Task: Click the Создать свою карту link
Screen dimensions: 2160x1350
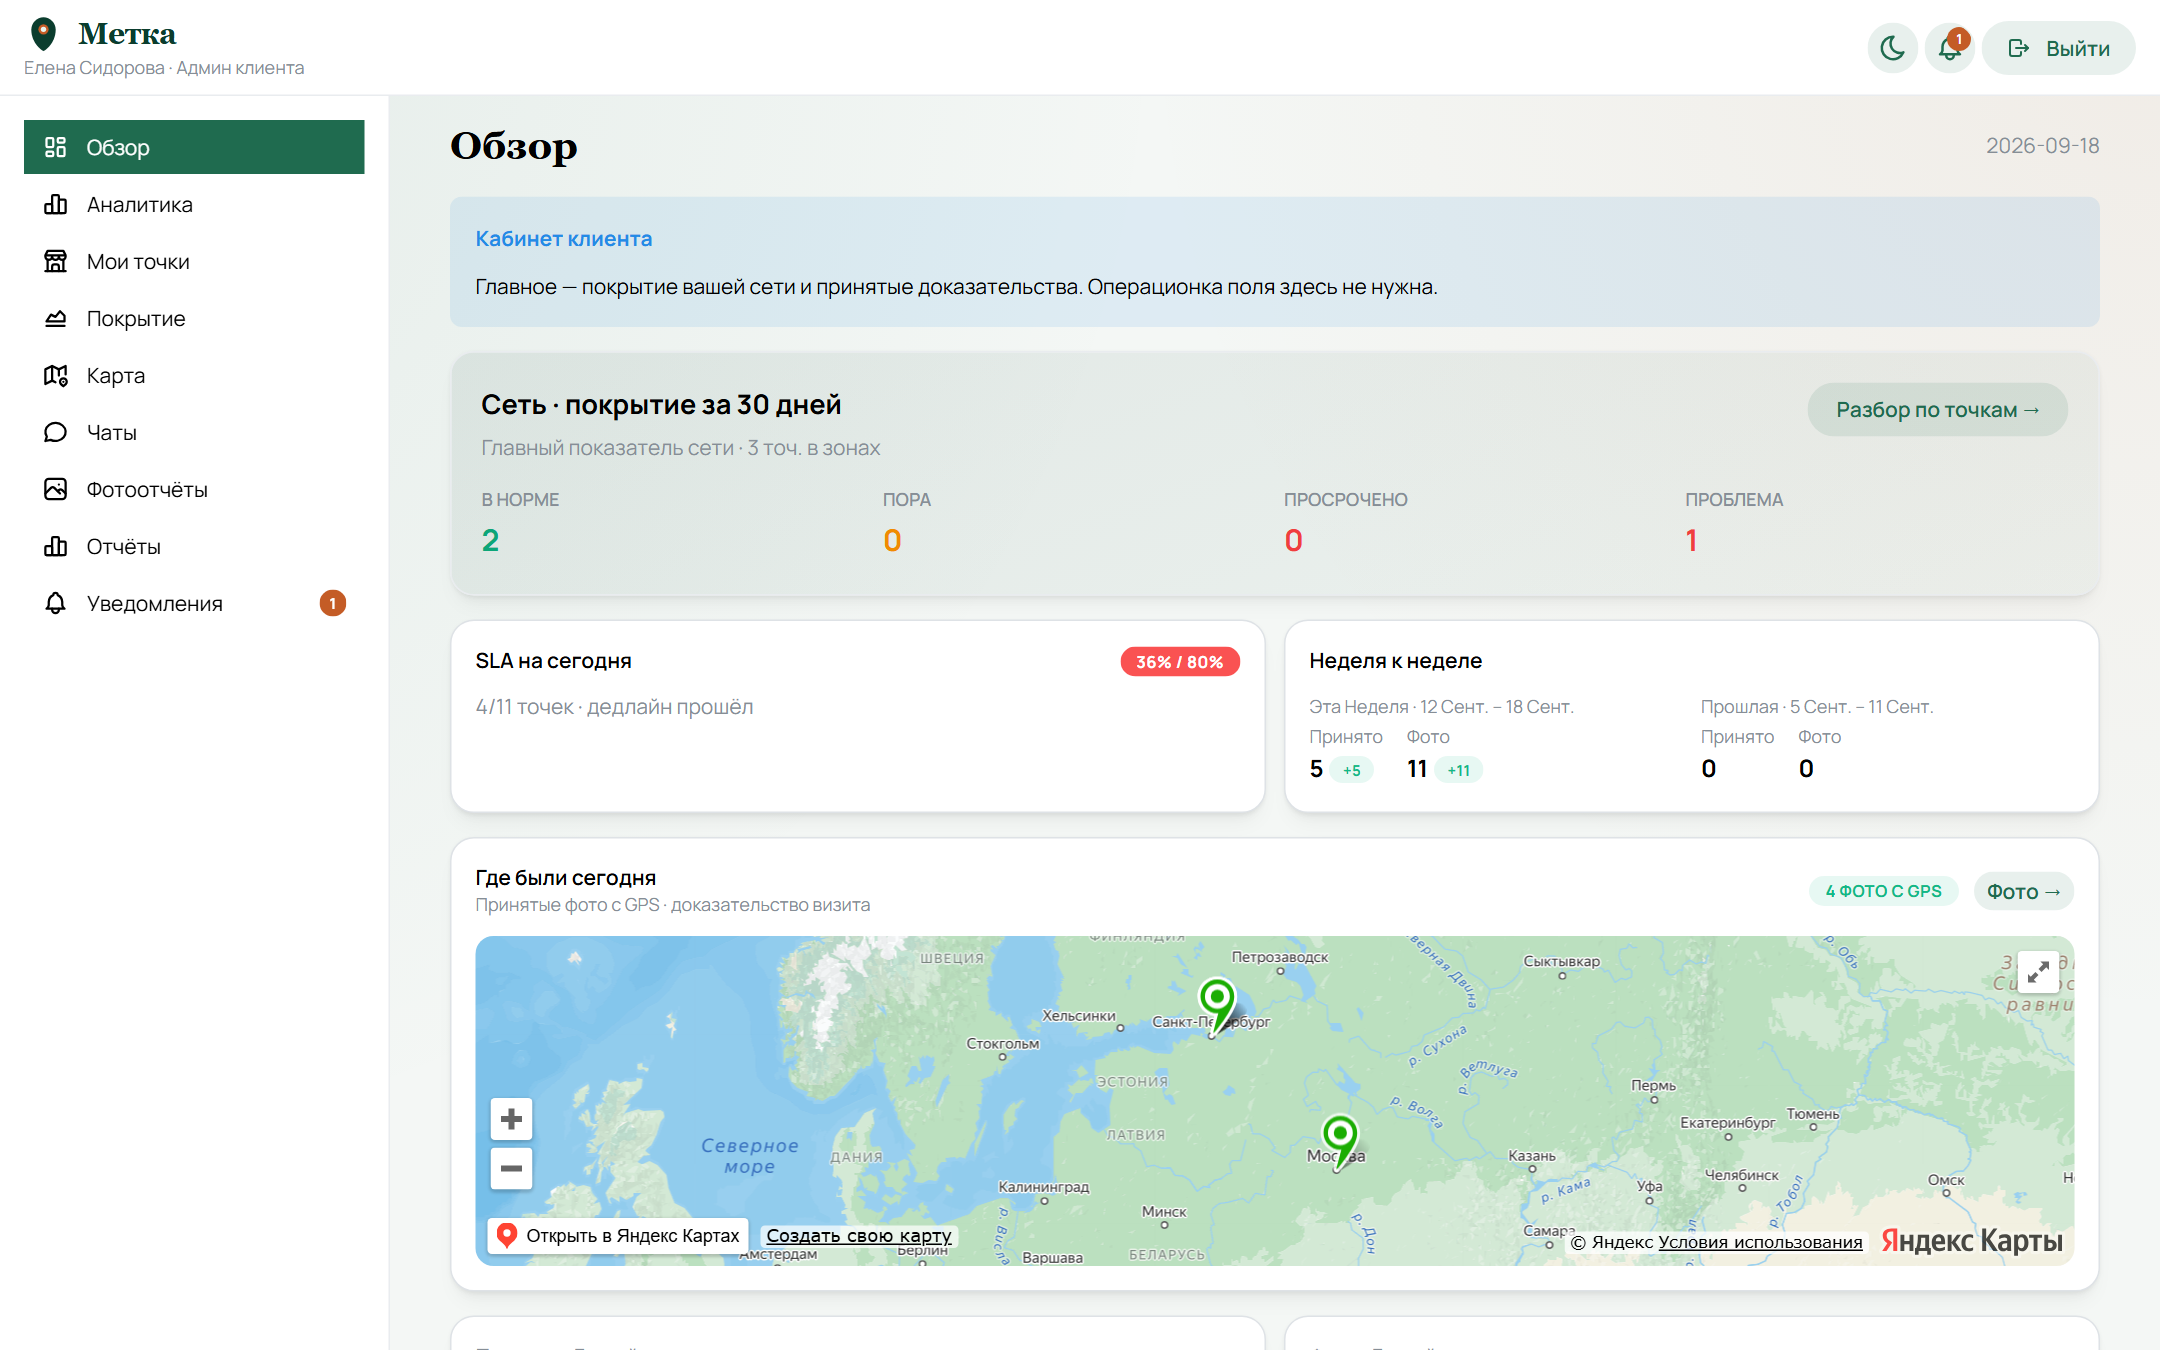Action: pyautogui.click(x=859, y=1235)
